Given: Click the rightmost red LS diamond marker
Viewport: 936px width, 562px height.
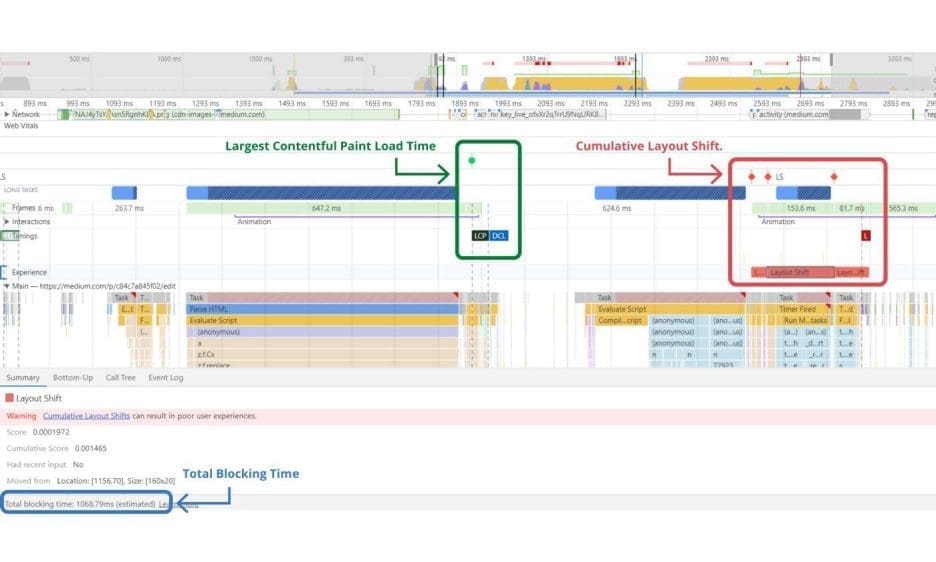Looking at the screenshot, I should click(834, 177).
